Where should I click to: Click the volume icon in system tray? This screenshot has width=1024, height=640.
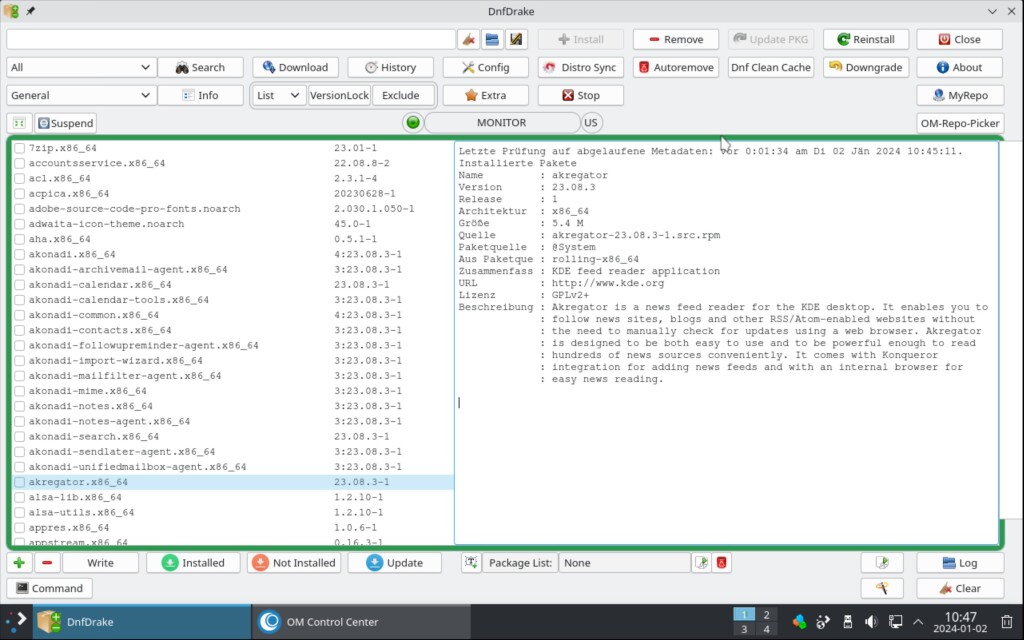[871, 622]
